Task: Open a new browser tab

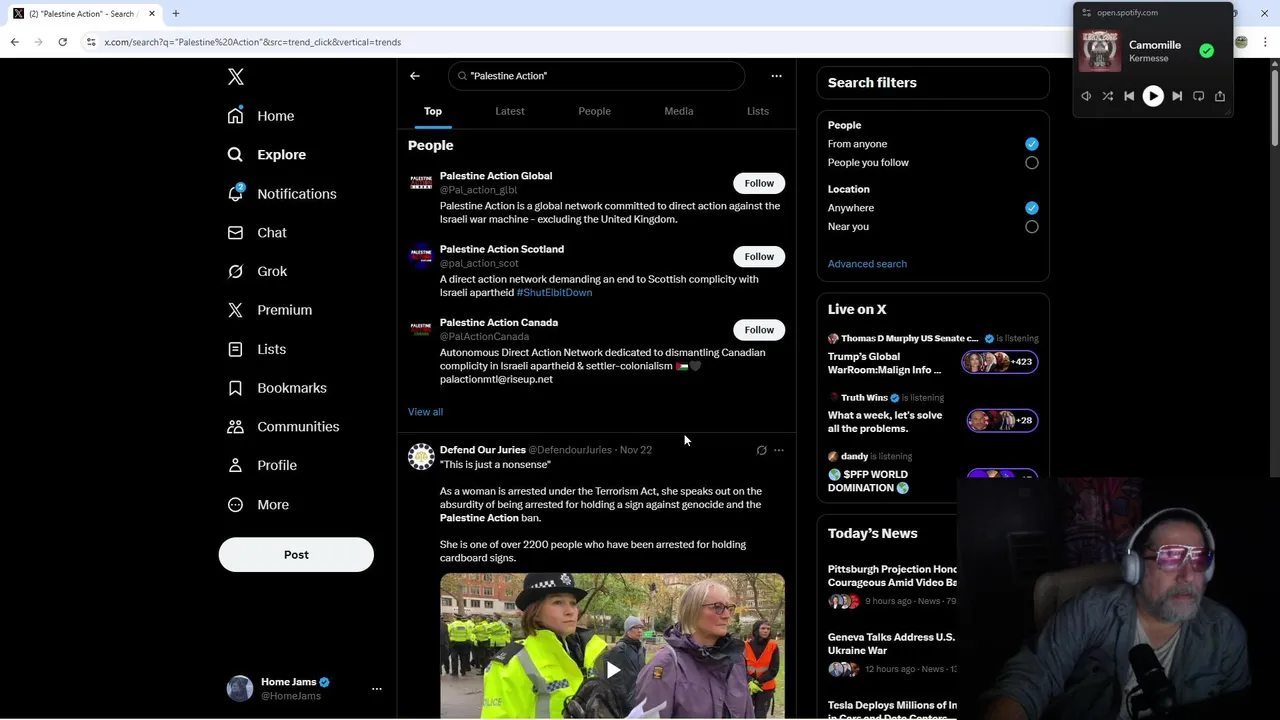Action: (176, 14)
